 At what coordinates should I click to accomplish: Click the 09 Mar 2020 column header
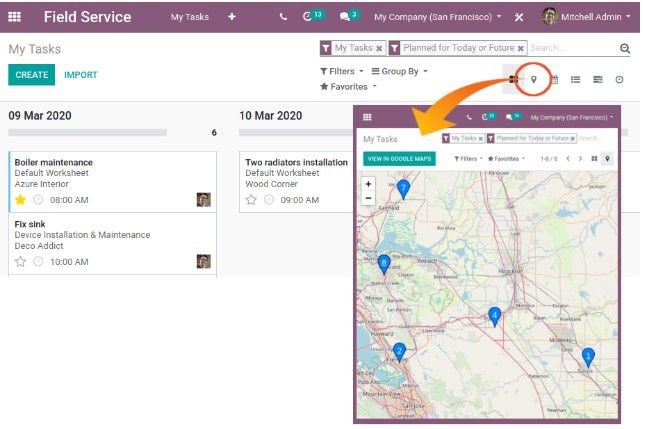(x=40, y=116)
